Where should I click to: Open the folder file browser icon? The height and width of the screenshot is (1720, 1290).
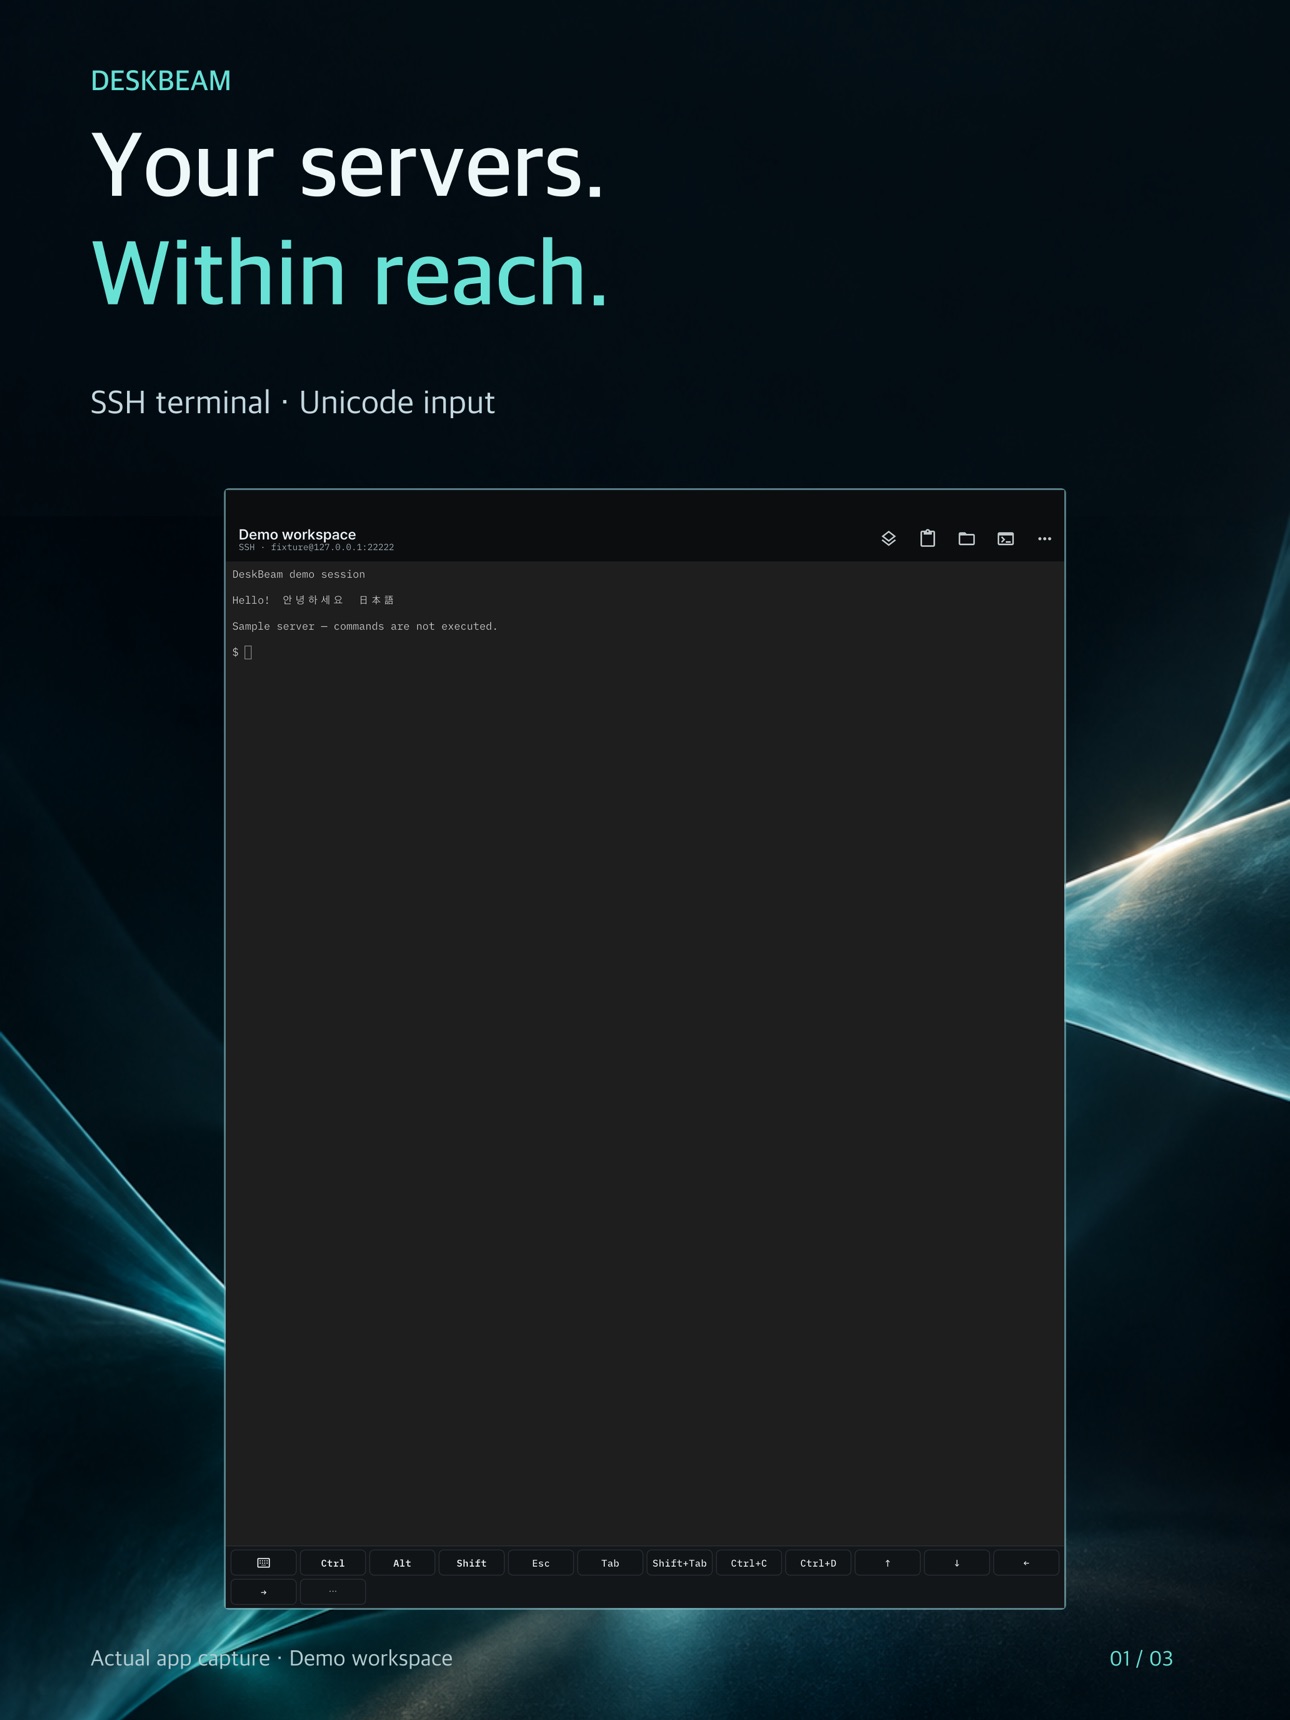click(x=966, y=539)
